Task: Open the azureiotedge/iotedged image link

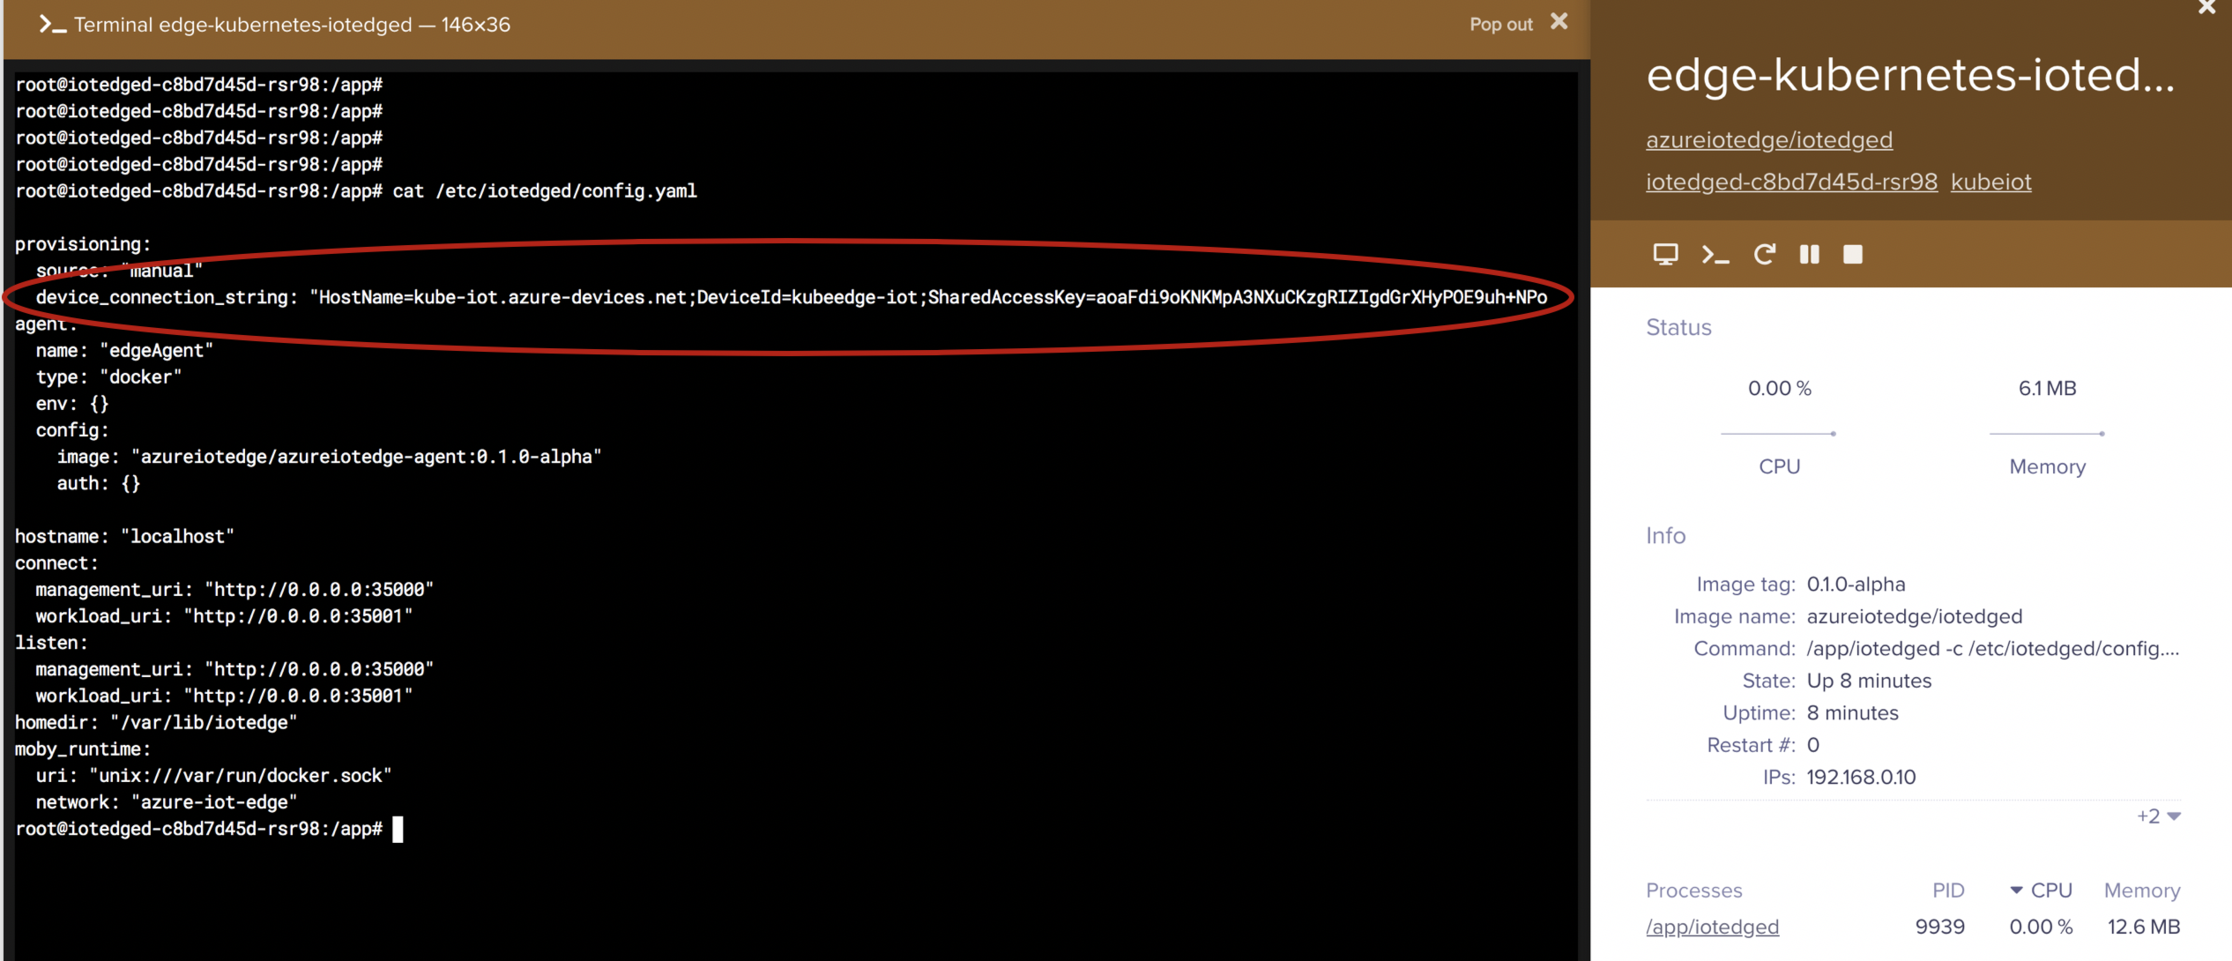Action: 1768,139
